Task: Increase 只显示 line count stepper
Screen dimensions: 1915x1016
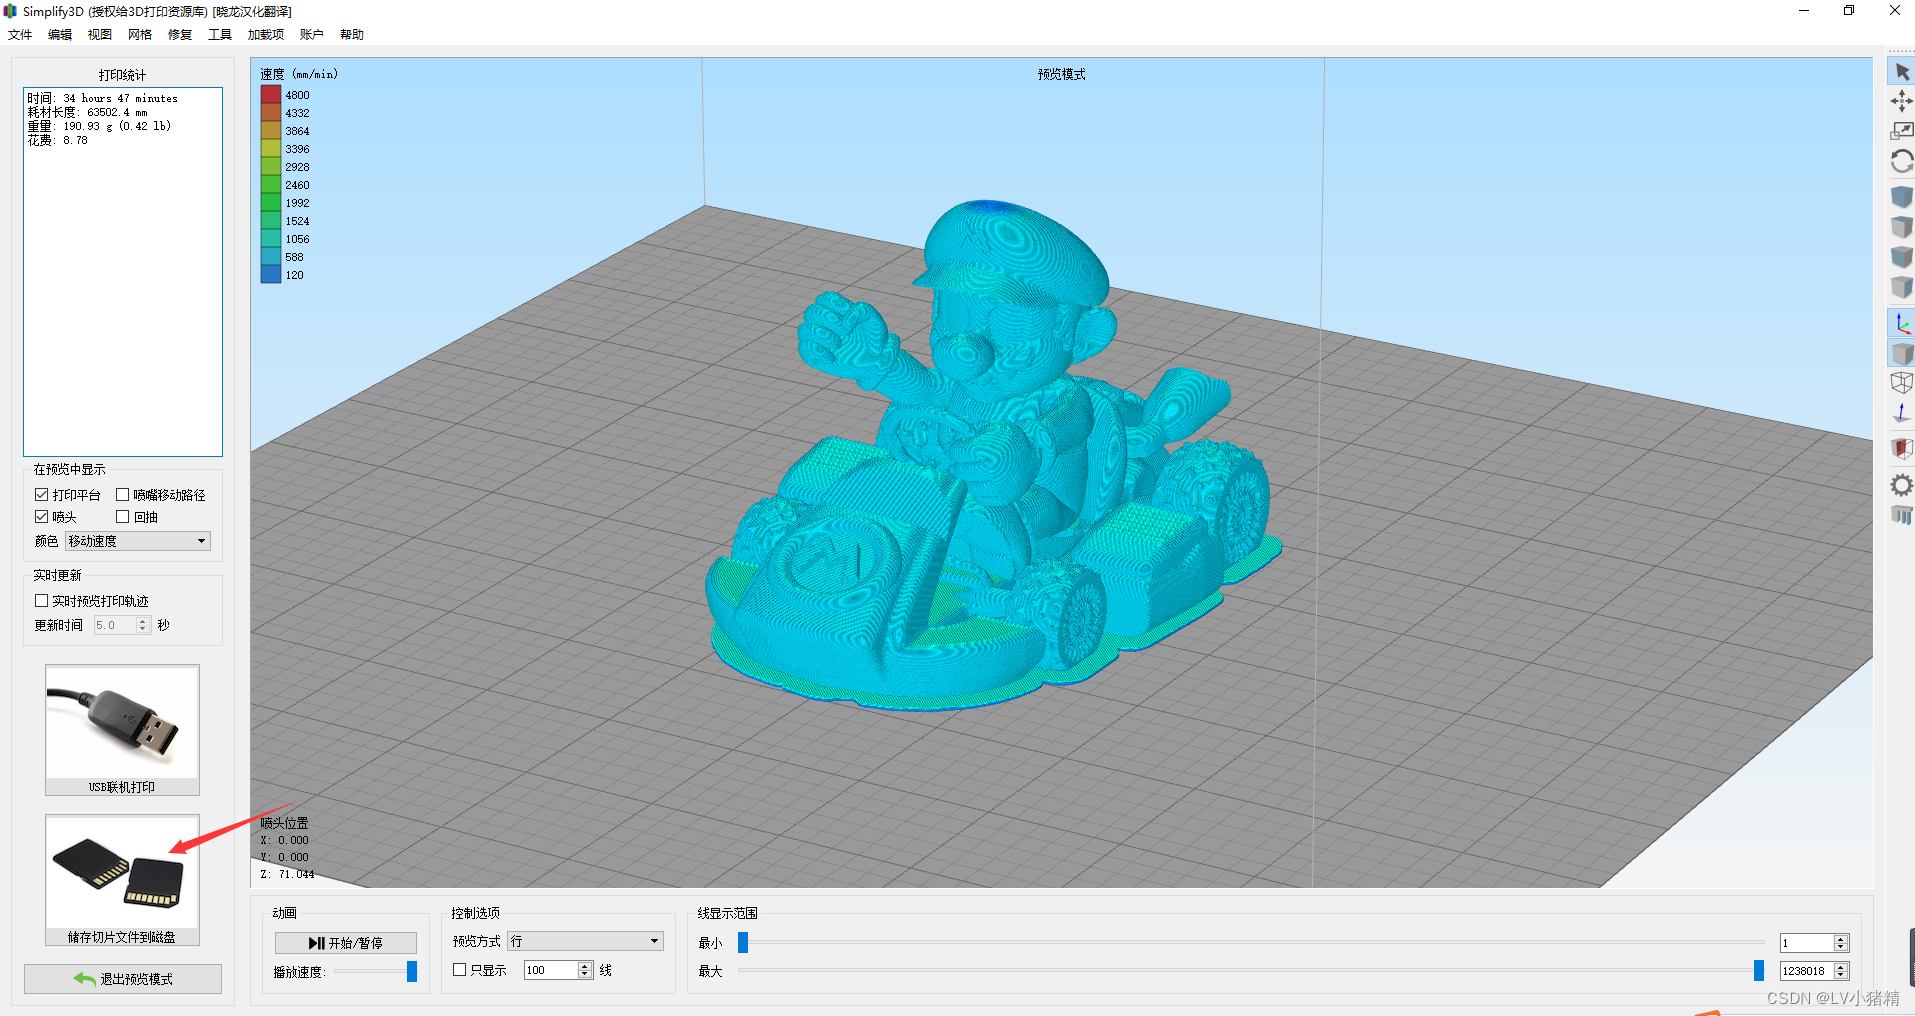Action: (585, 966)
